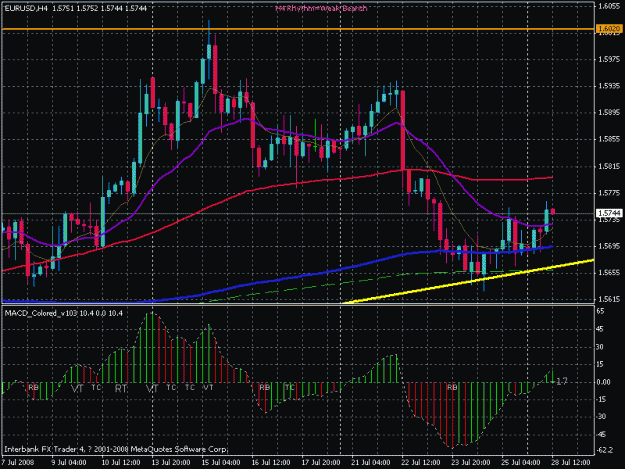Click the 1.5695 price axis label
Viewport: 625px width, 469px height.
click(x=609, y=246)
